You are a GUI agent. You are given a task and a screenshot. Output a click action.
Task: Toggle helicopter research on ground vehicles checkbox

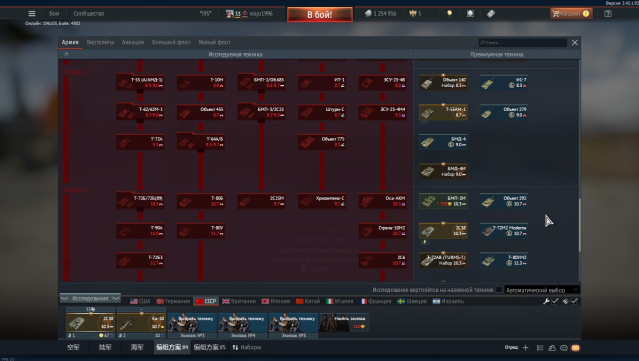click(x=499, y=290)
